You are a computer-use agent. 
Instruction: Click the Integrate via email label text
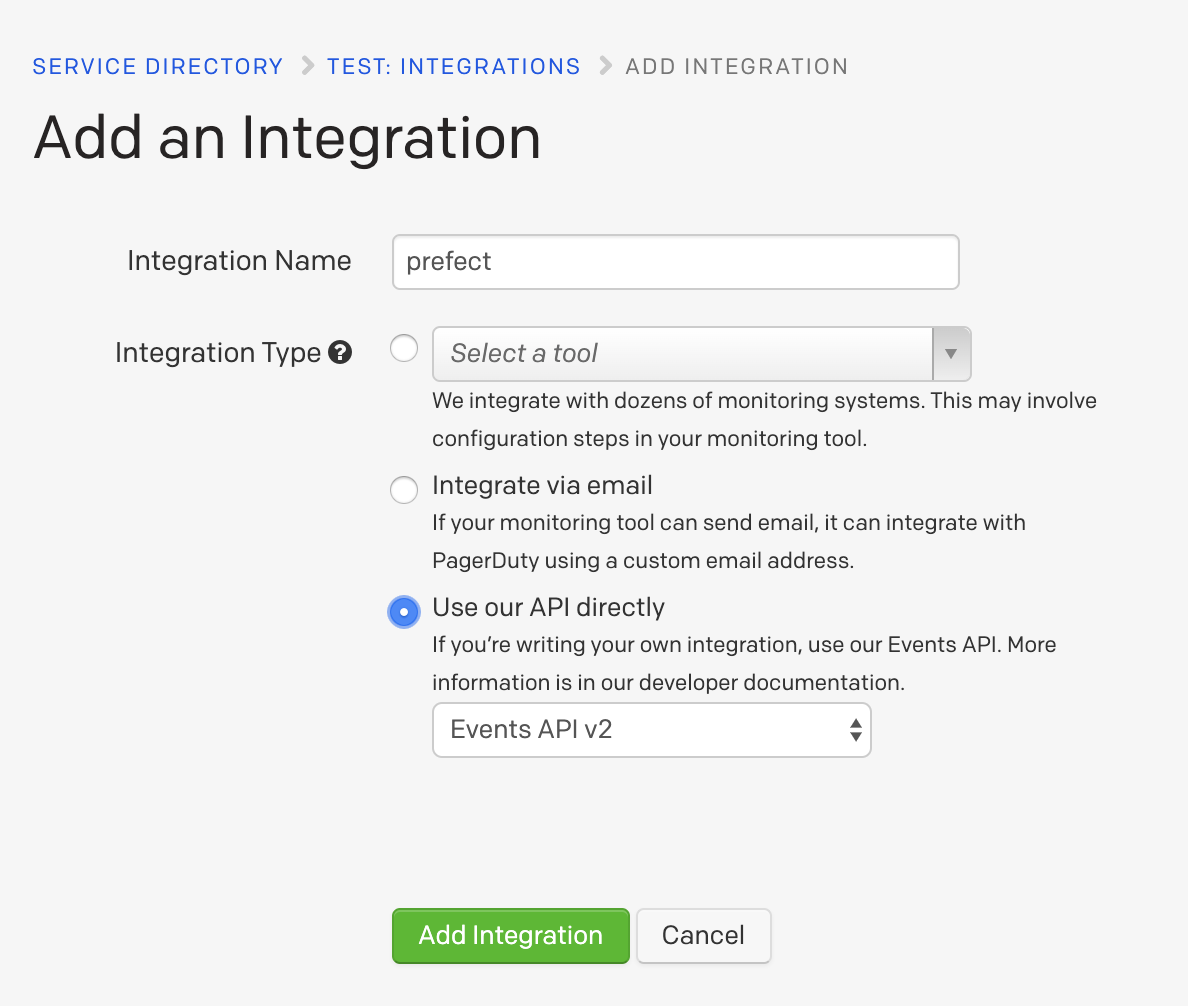coord(542,486)
